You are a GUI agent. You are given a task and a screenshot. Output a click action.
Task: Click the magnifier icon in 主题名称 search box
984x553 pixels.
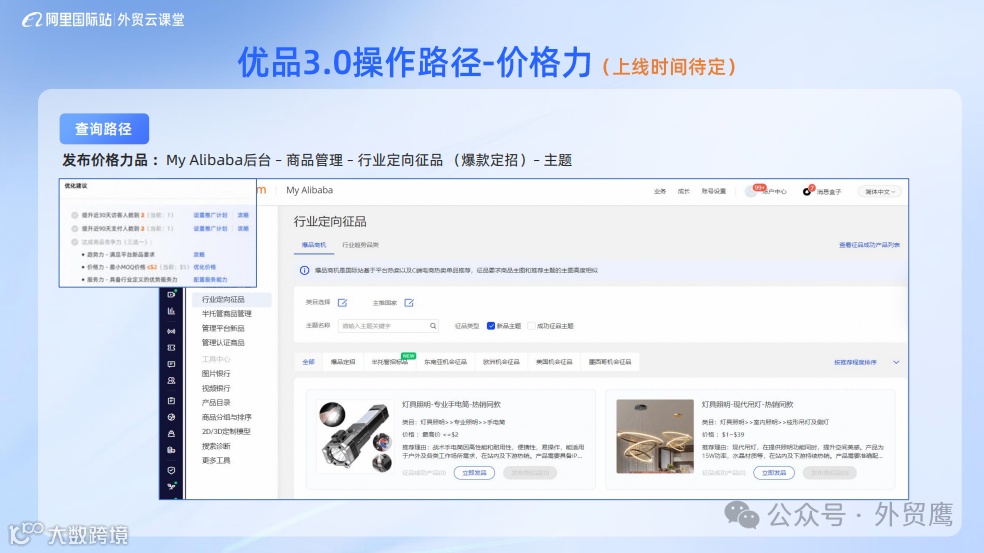click(x=433, y=326)
